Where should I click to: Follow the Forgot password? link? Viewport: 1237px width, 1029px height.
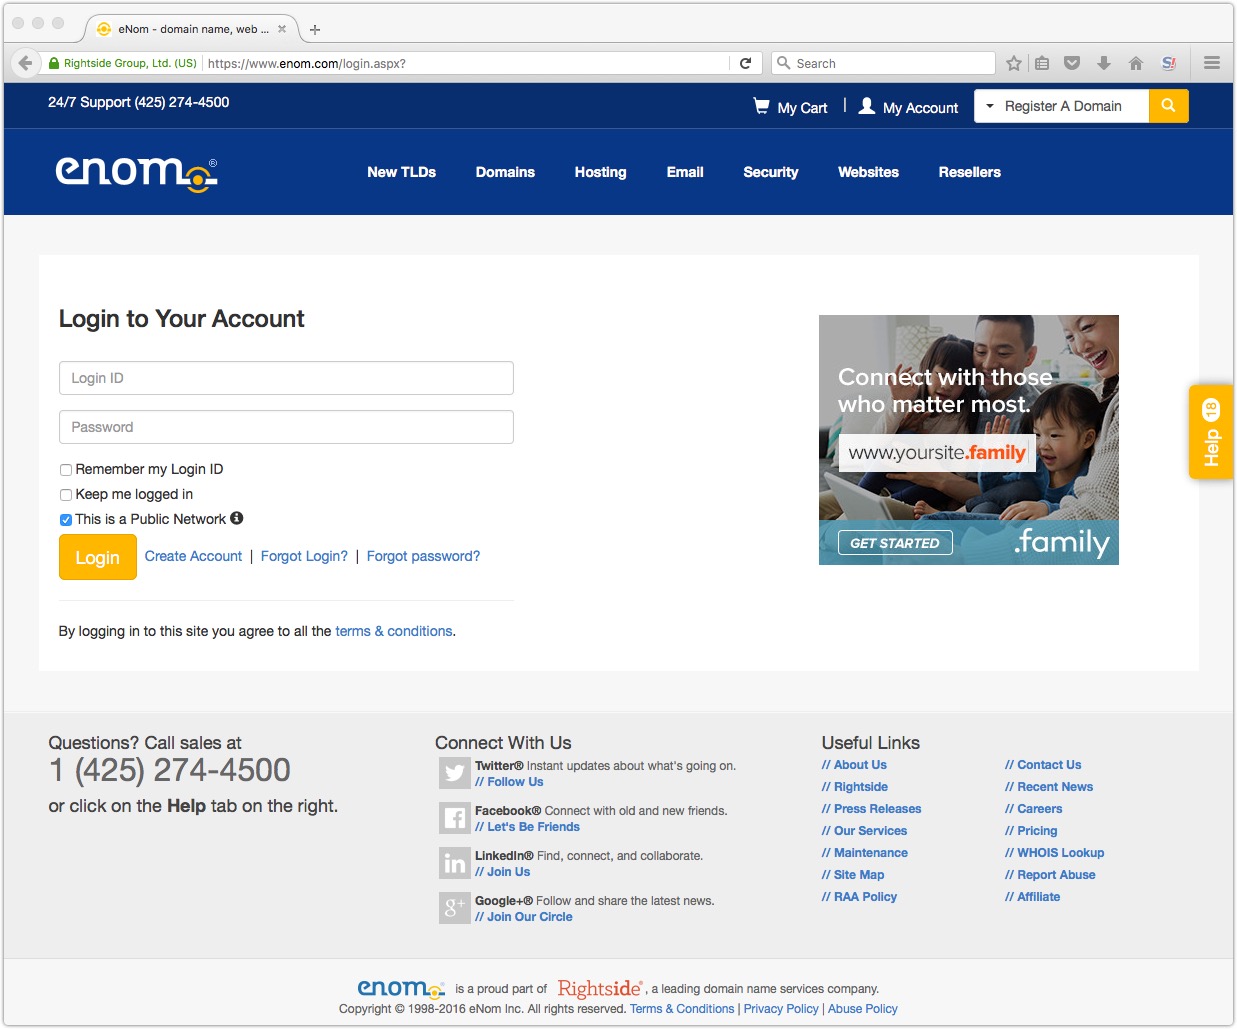pyautogui.click(x=423, y=556)
